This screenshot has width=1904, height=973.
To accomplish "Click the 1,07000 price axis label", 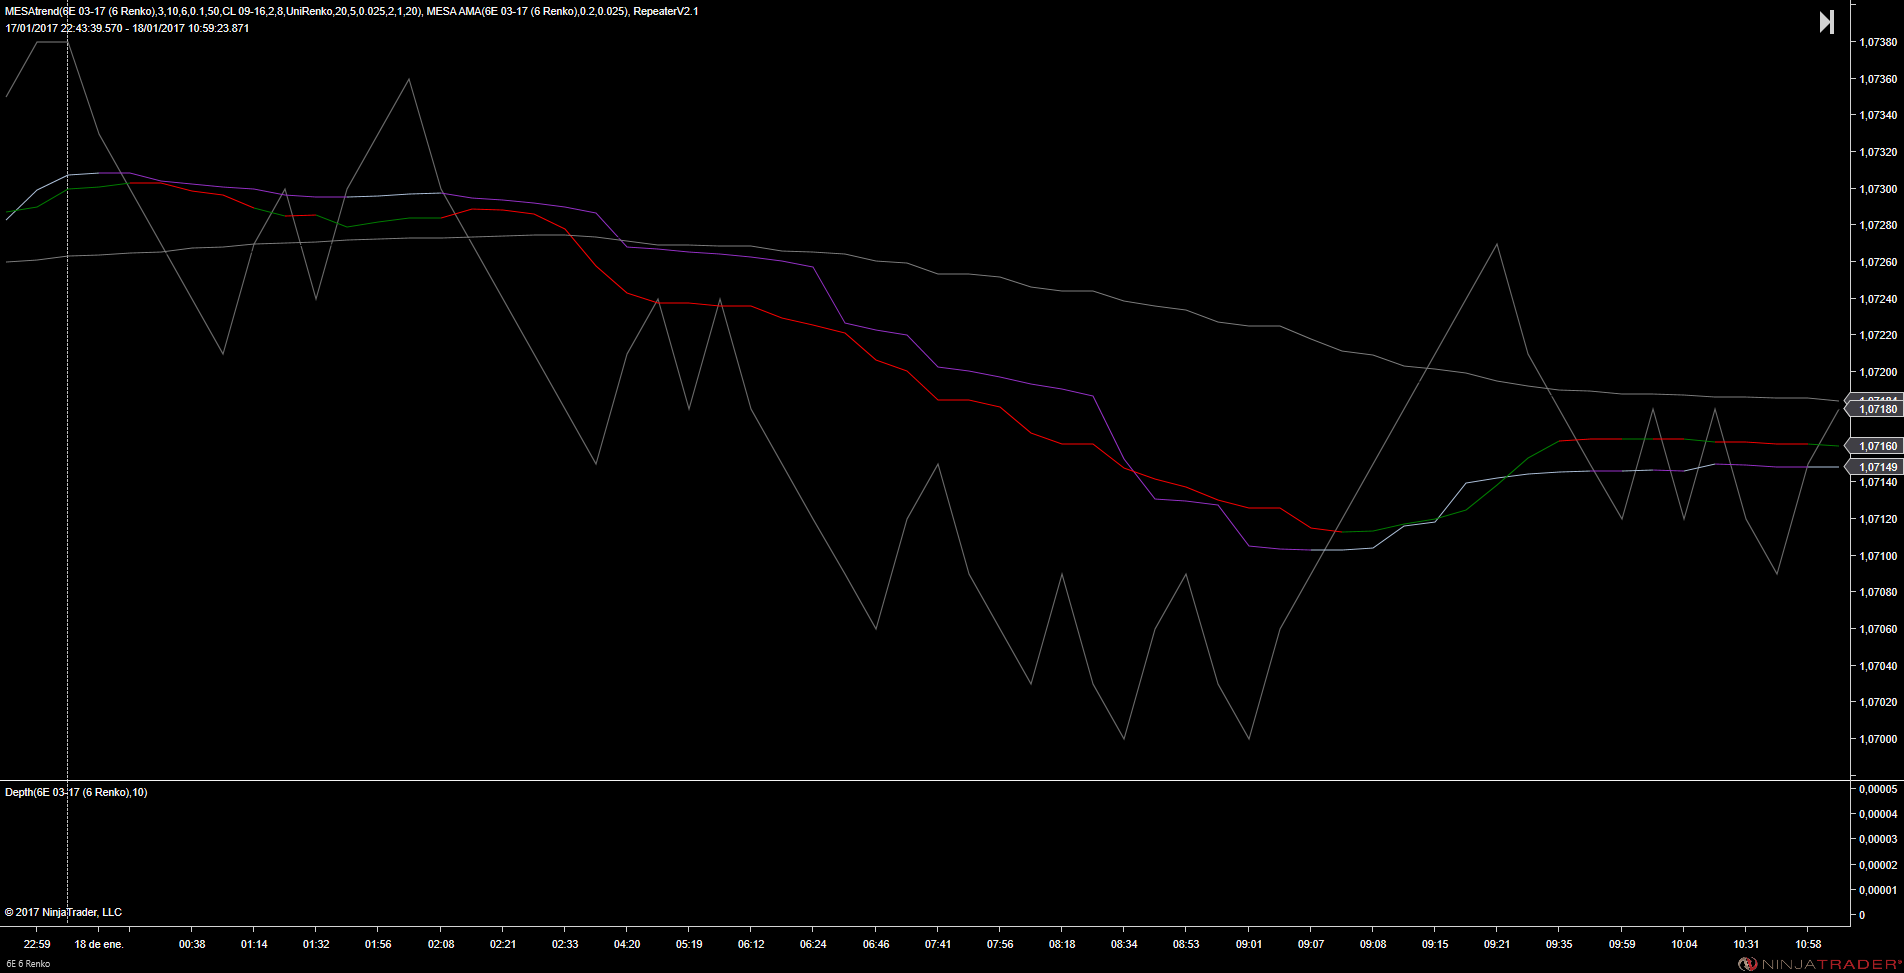I will [x=1878, y=739].
